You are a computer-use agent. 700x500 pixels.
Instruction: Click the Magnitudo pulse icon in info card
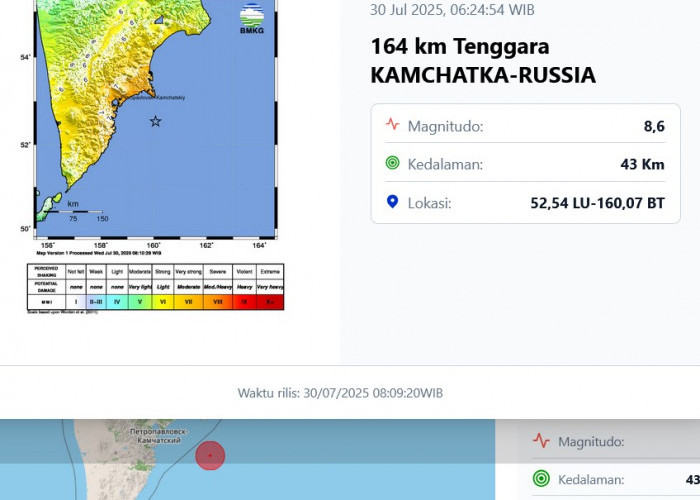coord(392,126)
